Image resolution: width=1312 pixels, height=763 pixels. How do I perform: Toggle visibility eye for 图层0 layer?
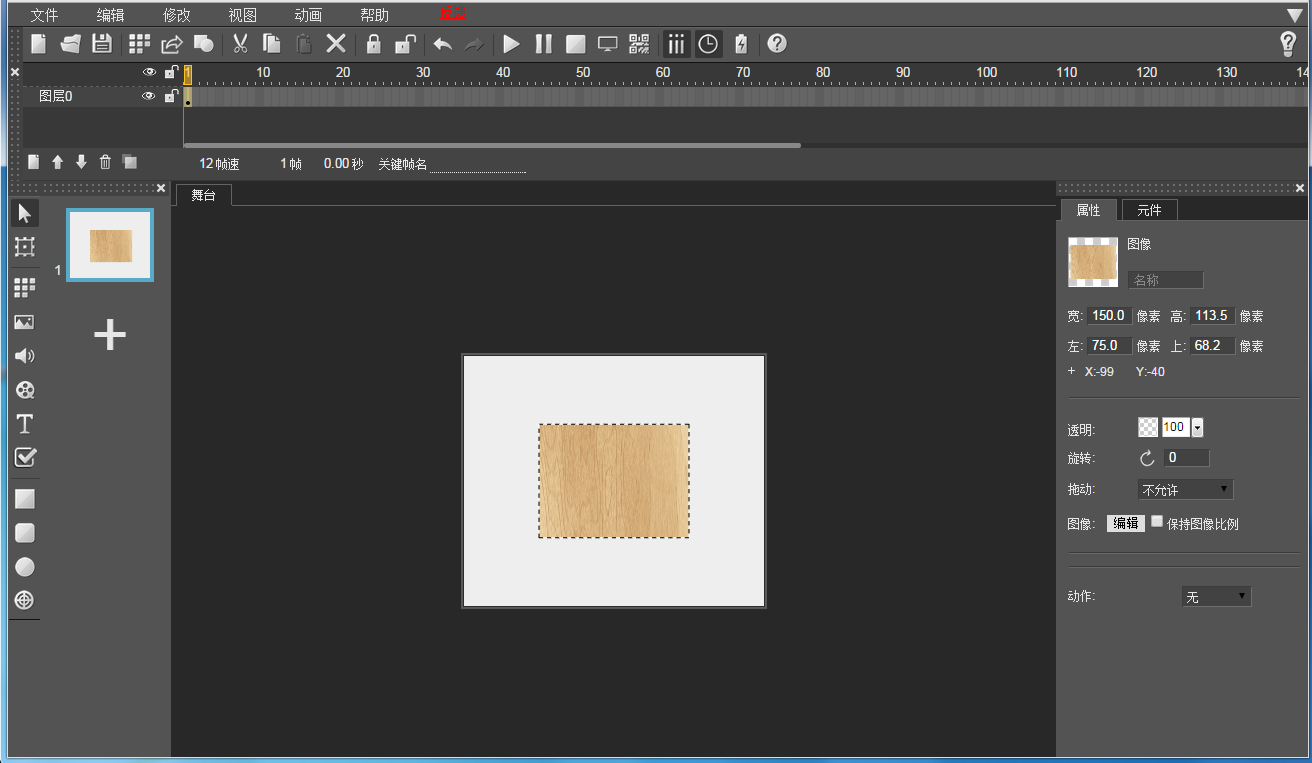pyautogui.click(x=149, y=96)
